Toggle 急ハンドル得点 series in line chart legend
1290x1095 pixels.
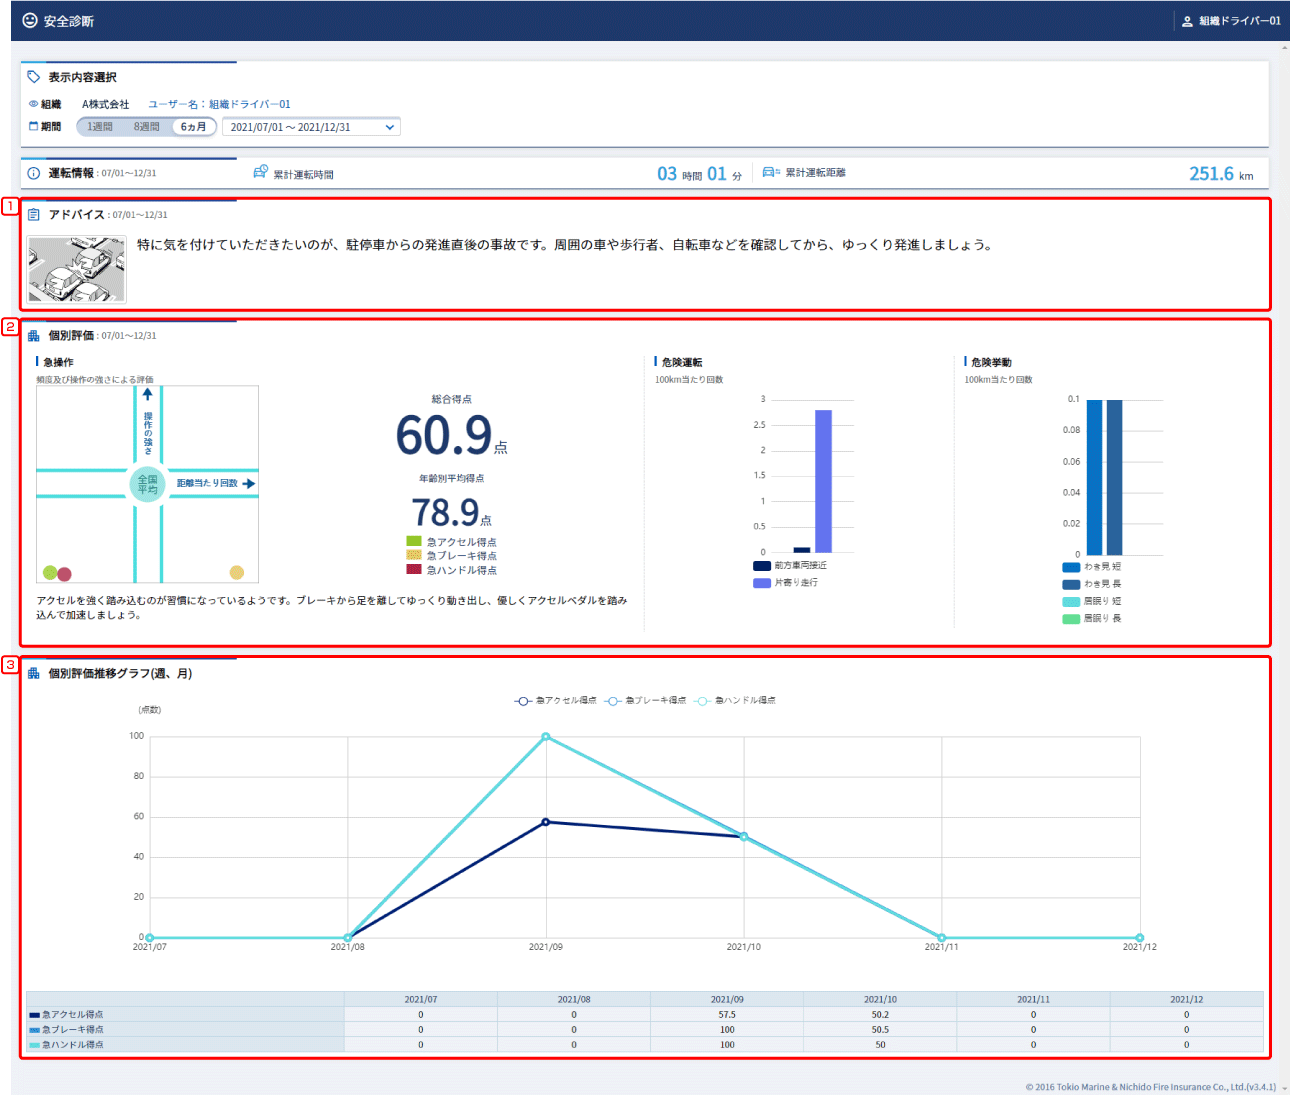pyautogui.click(x=735, y=701)
